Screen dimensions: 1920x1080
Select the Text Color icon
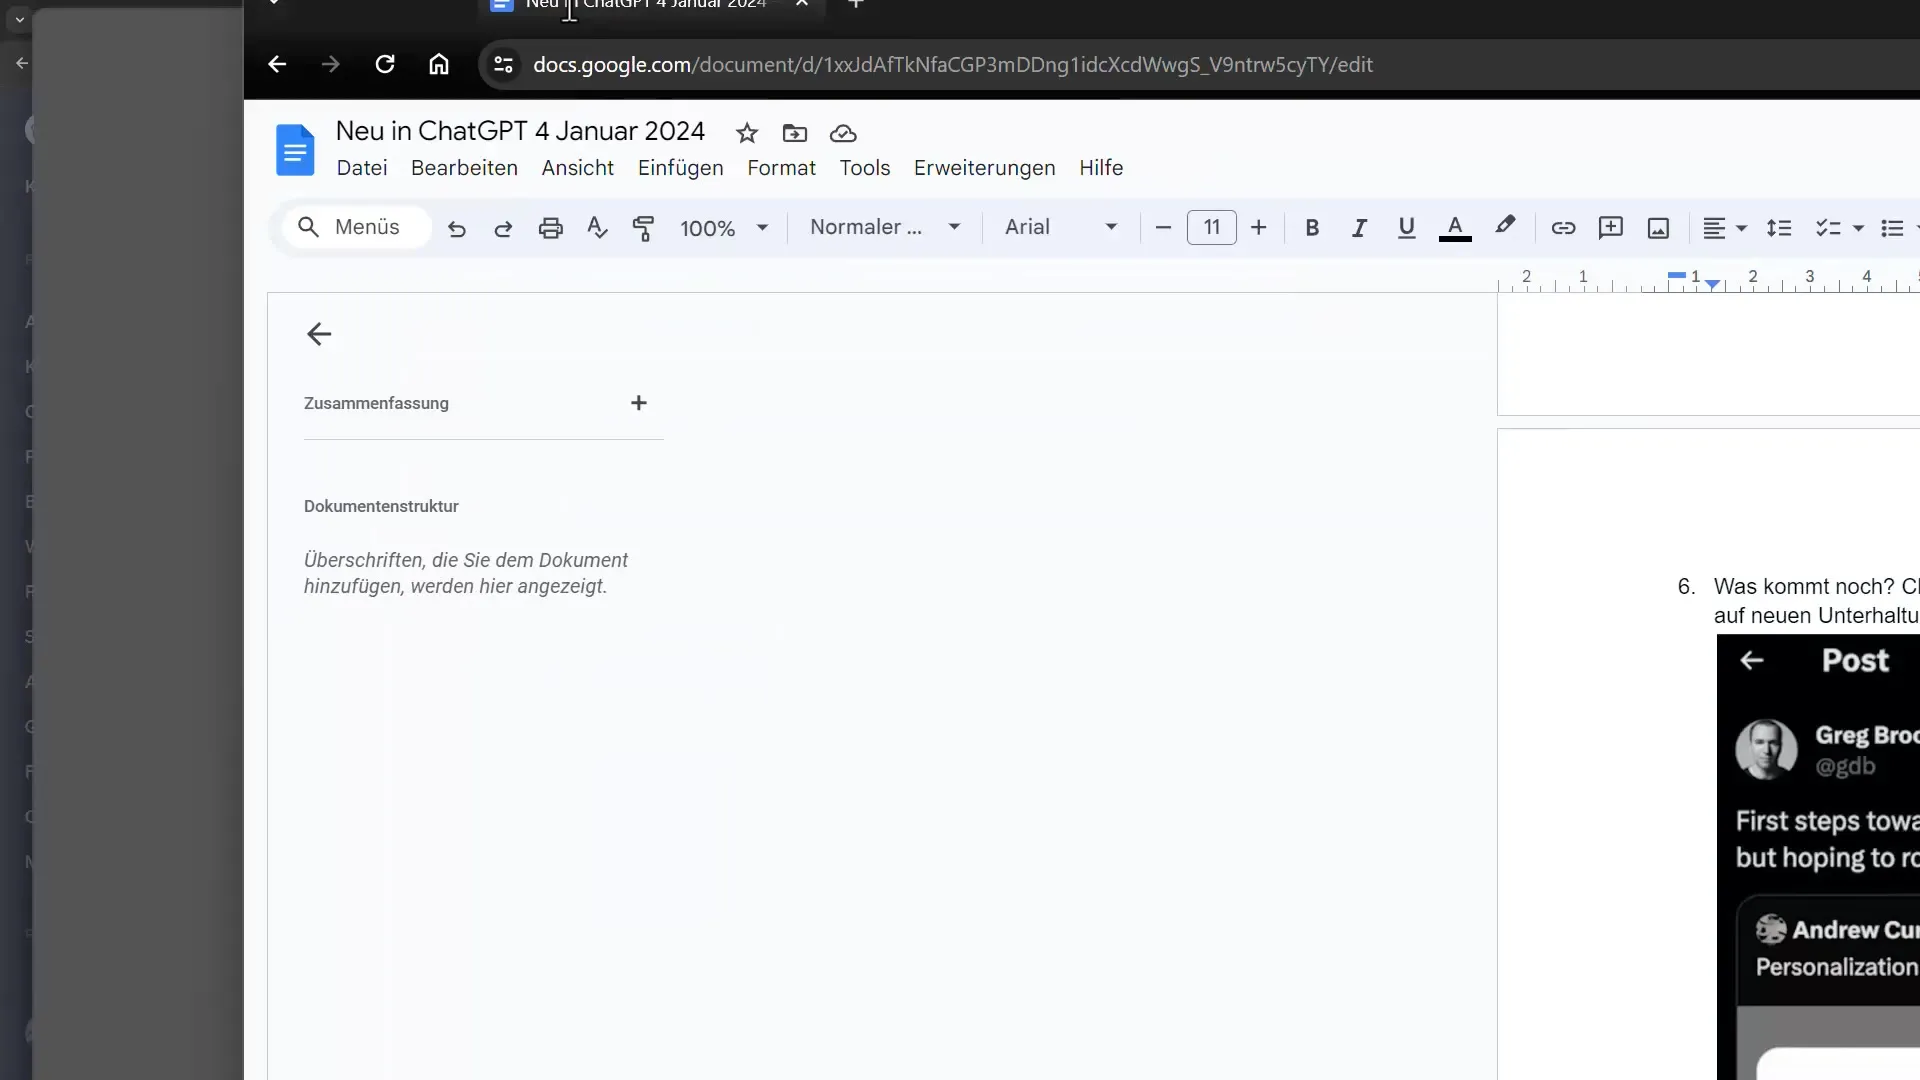point(1455,227)
